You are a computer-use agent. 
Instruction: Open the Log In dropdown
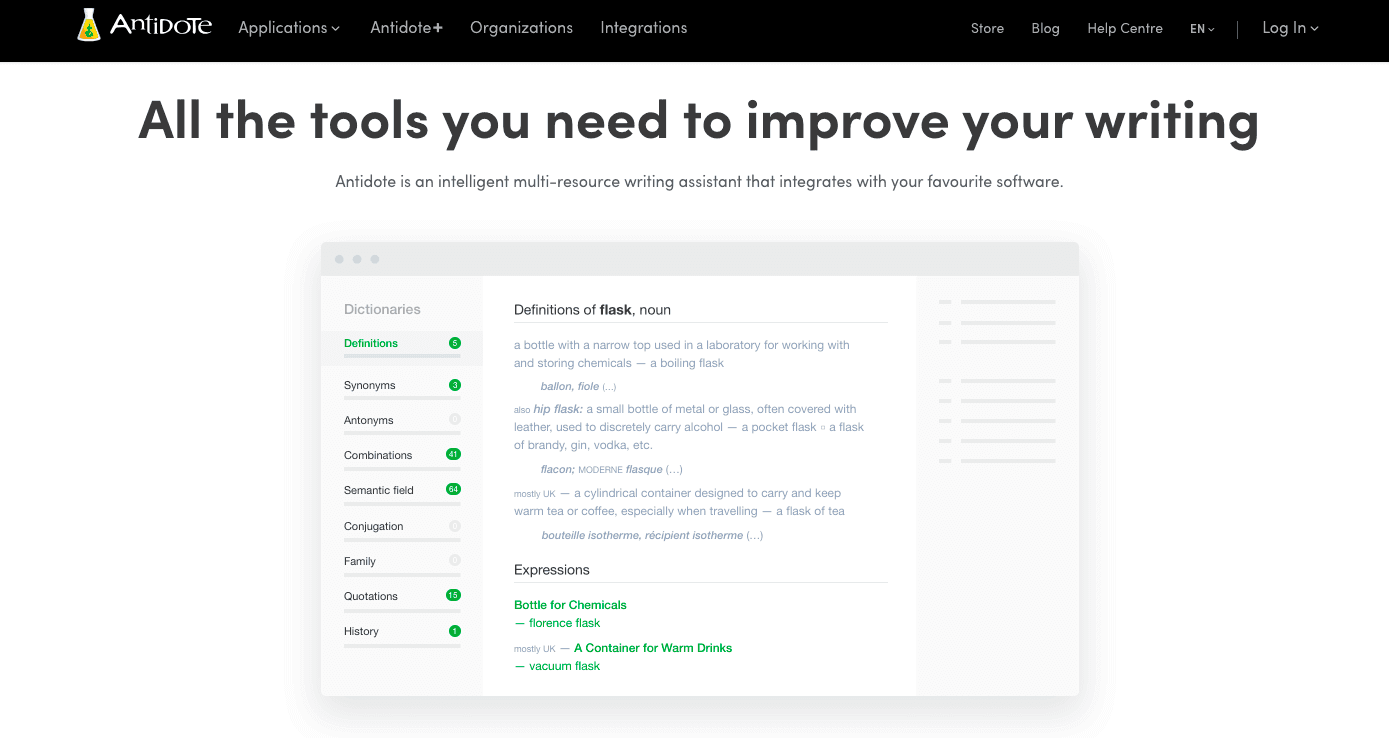pyautogui.click(x=1290, y=28)
